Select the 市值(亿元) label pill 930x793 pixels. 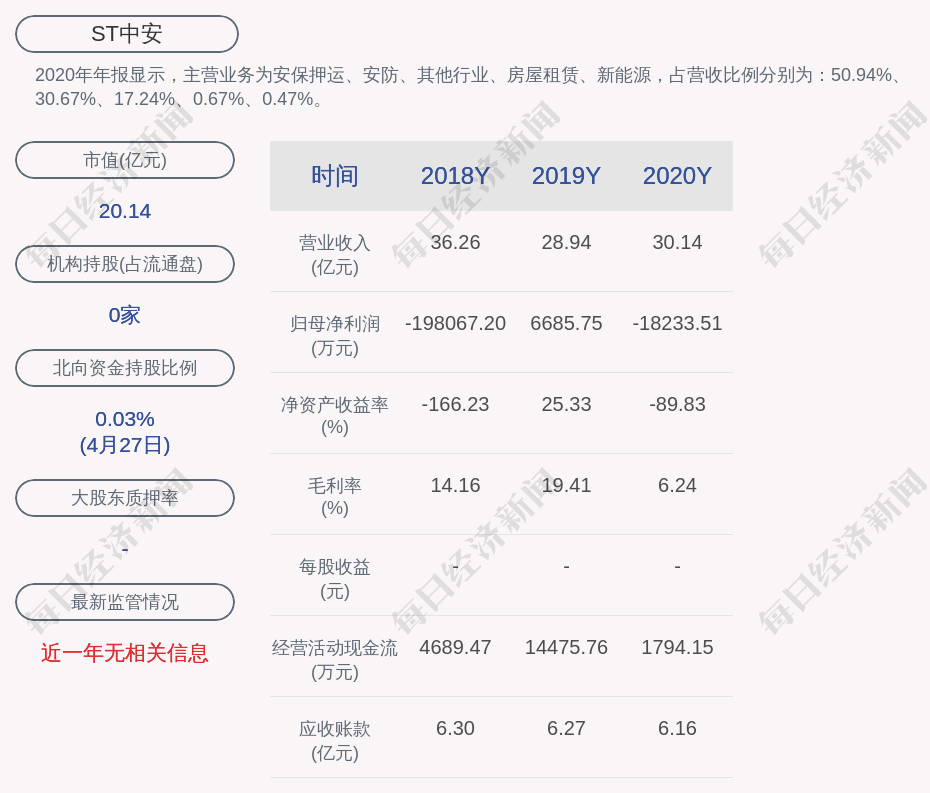[125, 160]
